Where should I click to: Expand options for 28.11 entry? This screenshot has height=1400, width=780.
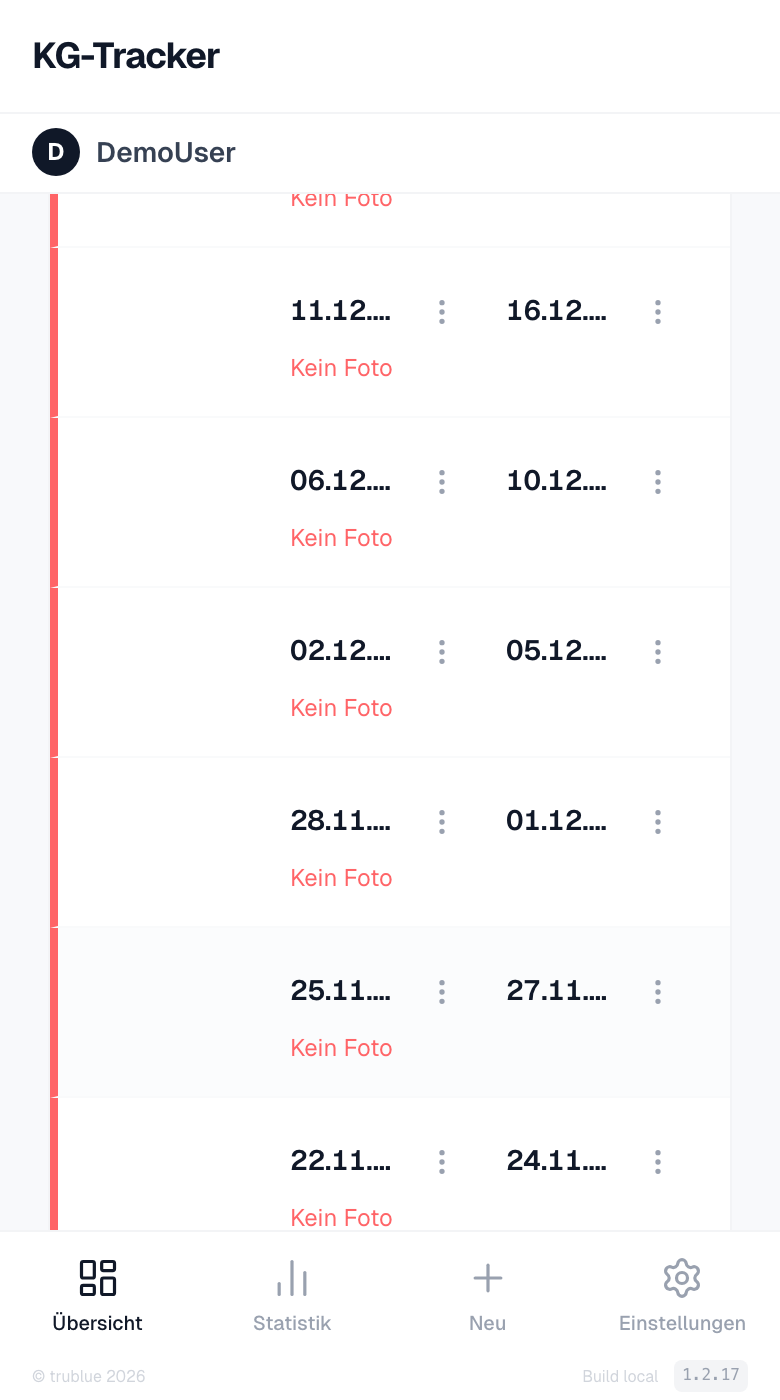[441, 822]
